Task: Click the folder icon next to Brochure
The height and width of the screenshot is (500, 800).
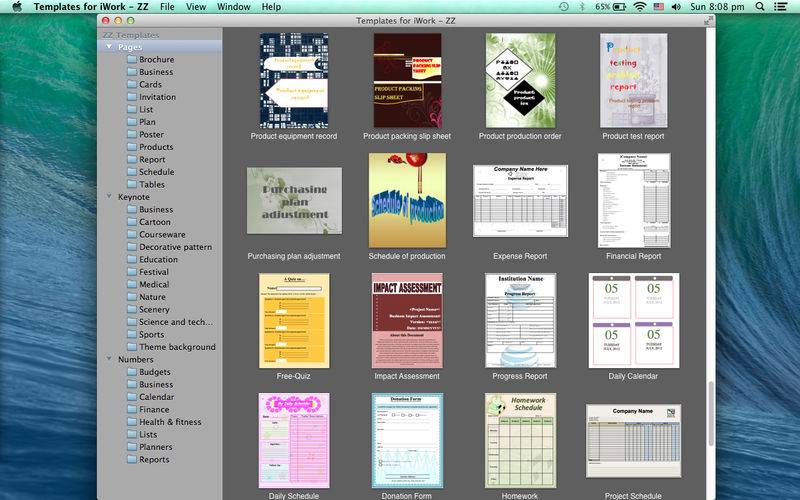Action: pyautogui.click(x=132, y=59)
